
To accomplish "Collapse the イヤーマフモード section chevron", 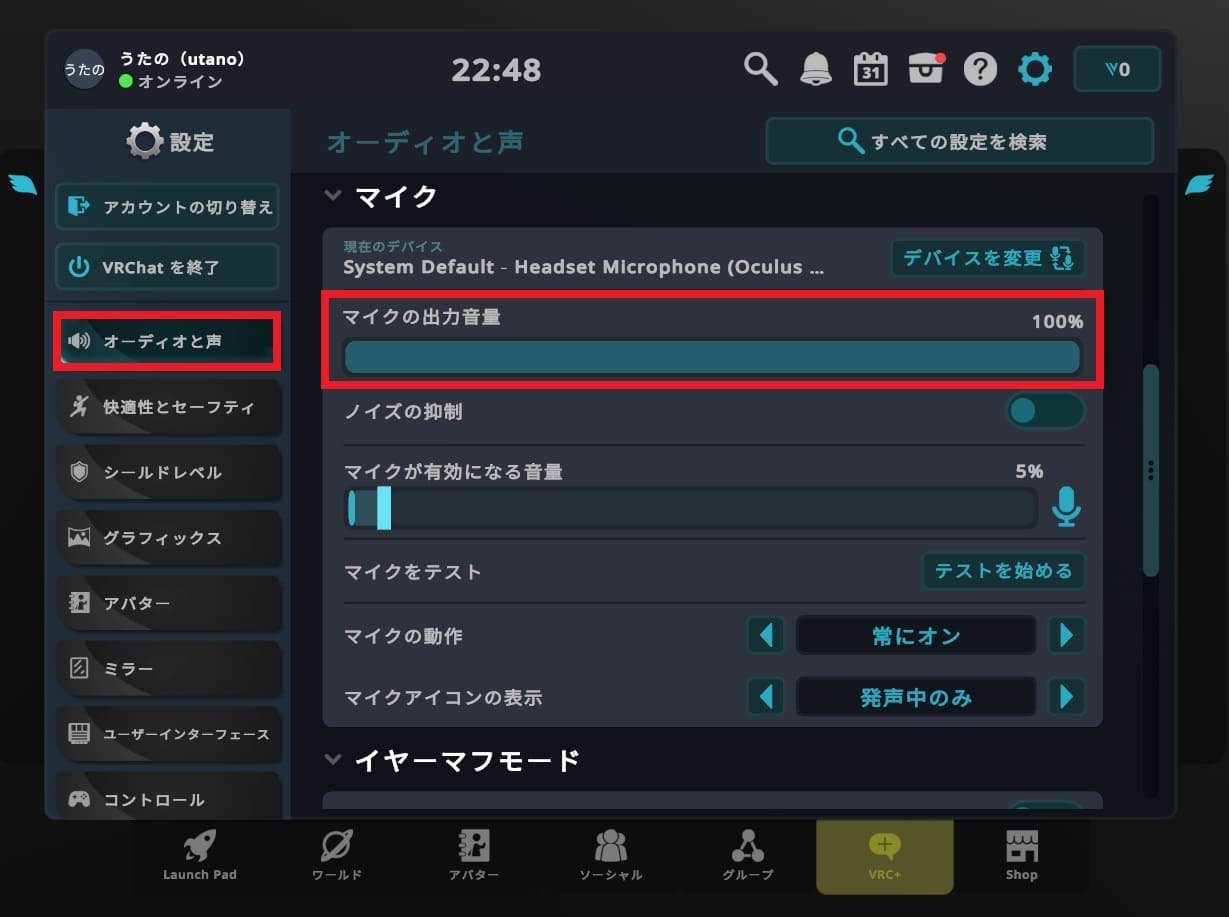I will tap(333, 760).
